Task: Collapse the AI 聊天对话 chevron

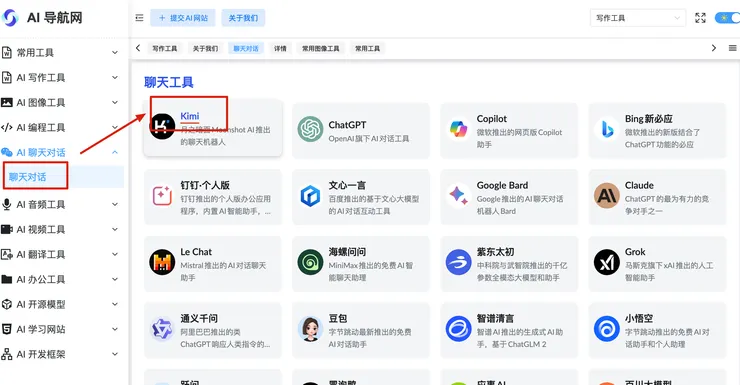Action: click(115, 152)
